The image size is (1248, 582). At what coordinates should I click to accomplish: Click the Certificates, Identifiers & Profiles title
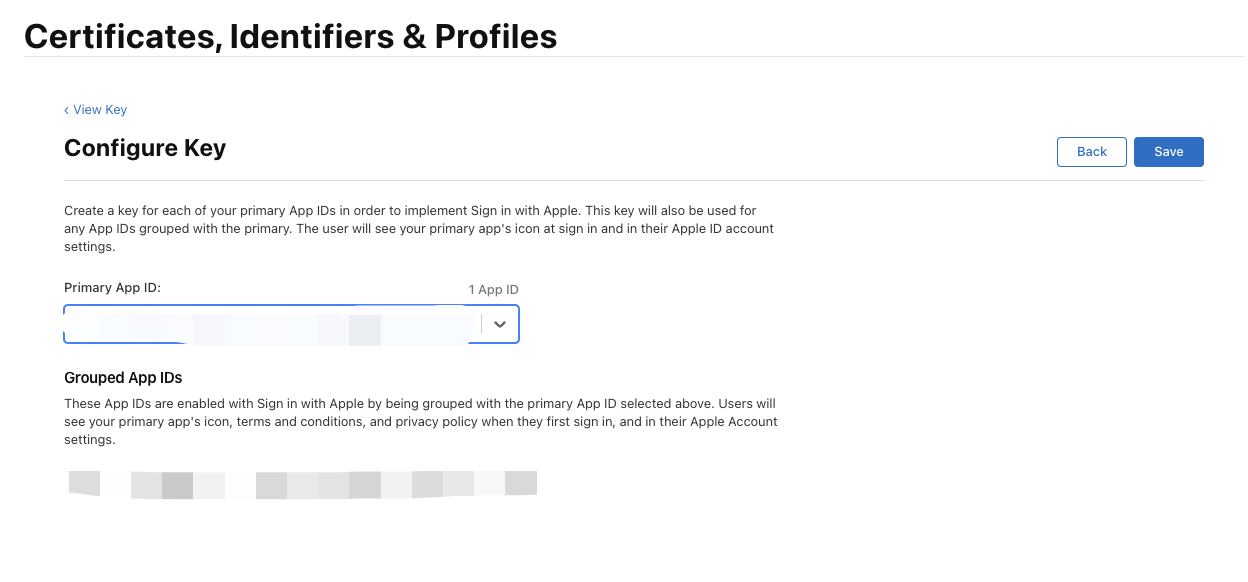click(290, 37)
